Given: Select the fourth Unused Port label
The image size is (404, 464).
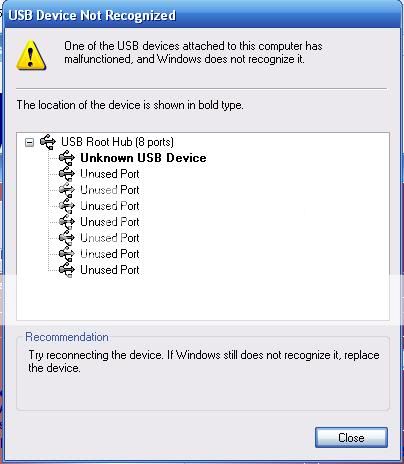Looking at the screenshot, I should click(x=110, y=222).
